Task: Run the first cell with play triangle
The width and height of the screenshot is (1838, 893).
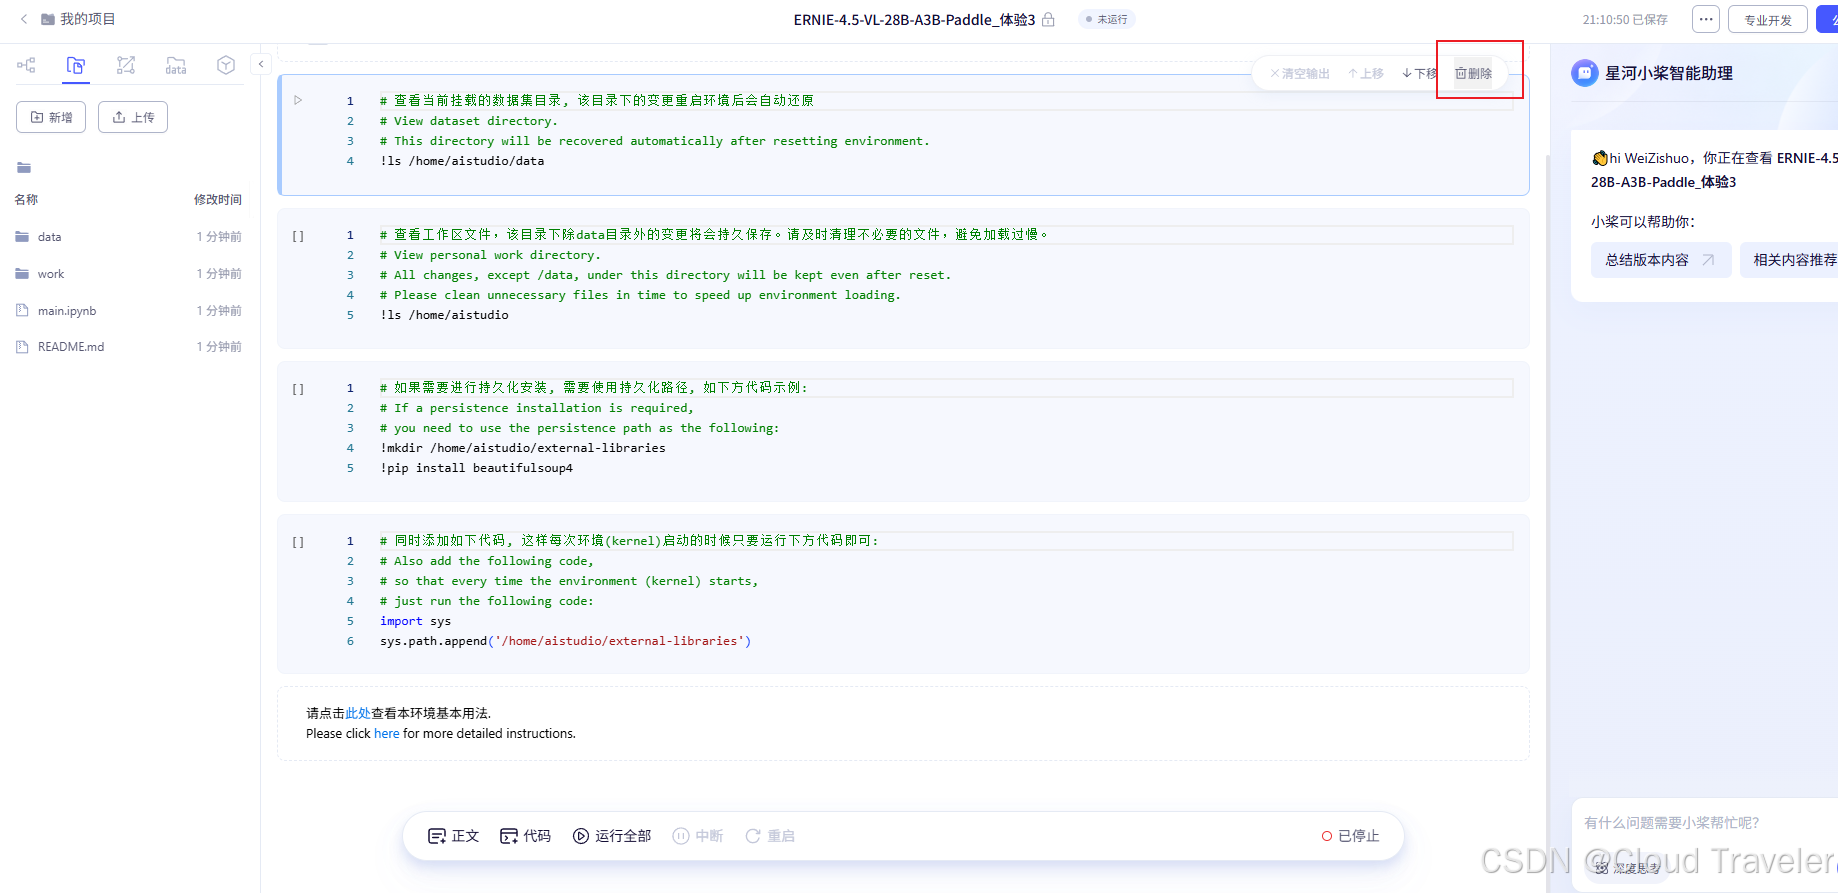Action: [298, 100]
